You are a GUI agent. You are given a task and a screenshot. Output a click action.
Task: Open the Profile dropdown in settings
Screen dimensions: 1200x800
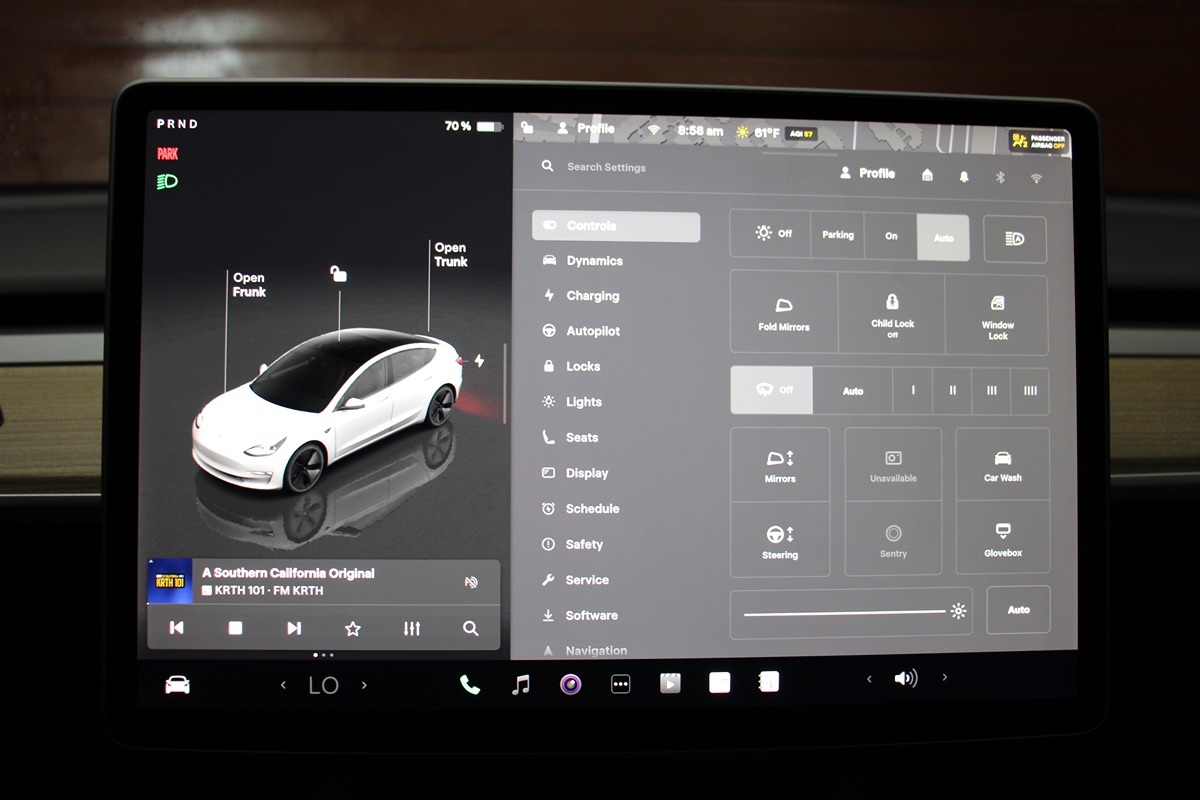pos(867,174)
